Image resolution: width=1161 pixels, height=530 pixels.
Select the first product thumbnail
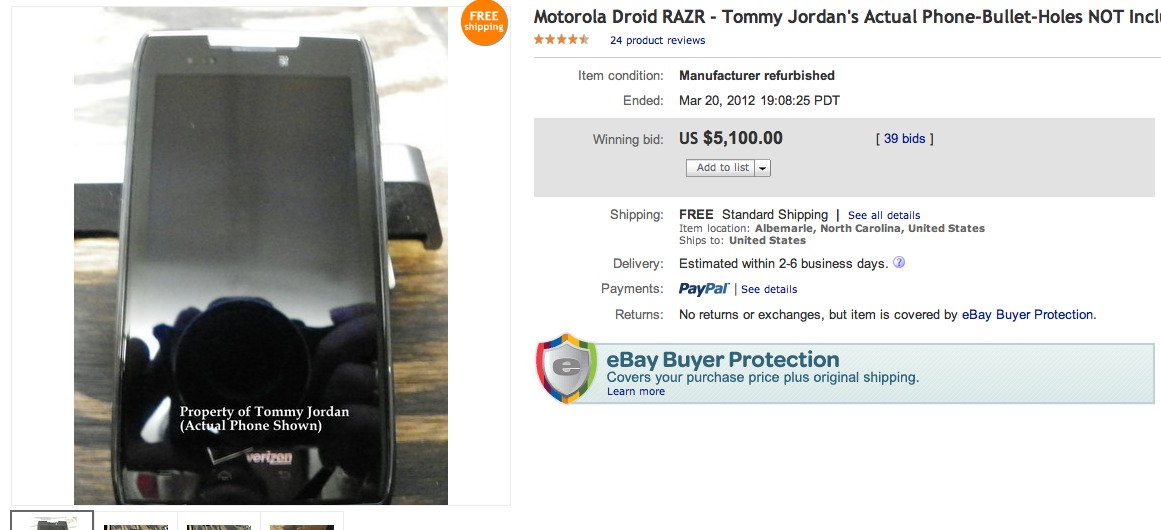click(x=52, y=522)
